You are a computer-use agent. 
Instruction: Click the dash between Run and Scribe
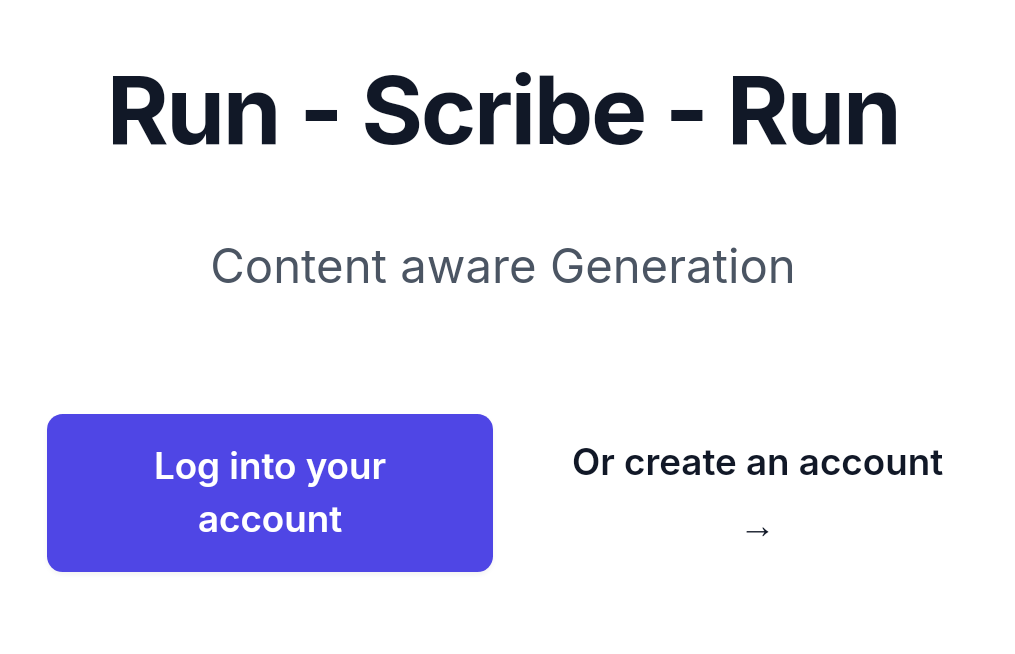[x=321, y=117]
